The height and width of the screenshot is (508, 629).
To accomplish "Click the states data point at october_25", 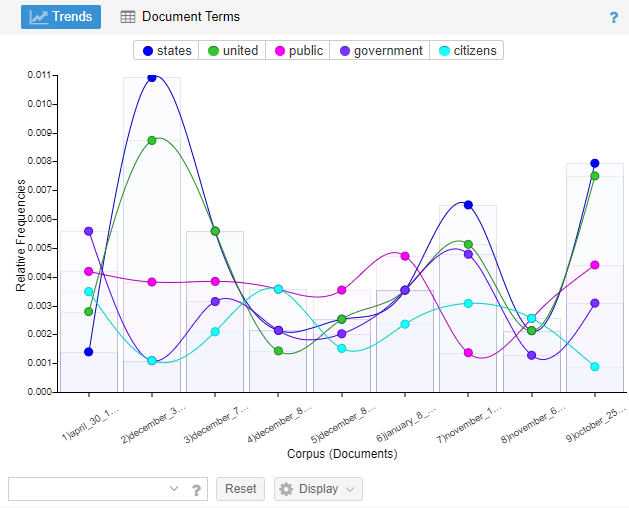I will click(594, 163).
